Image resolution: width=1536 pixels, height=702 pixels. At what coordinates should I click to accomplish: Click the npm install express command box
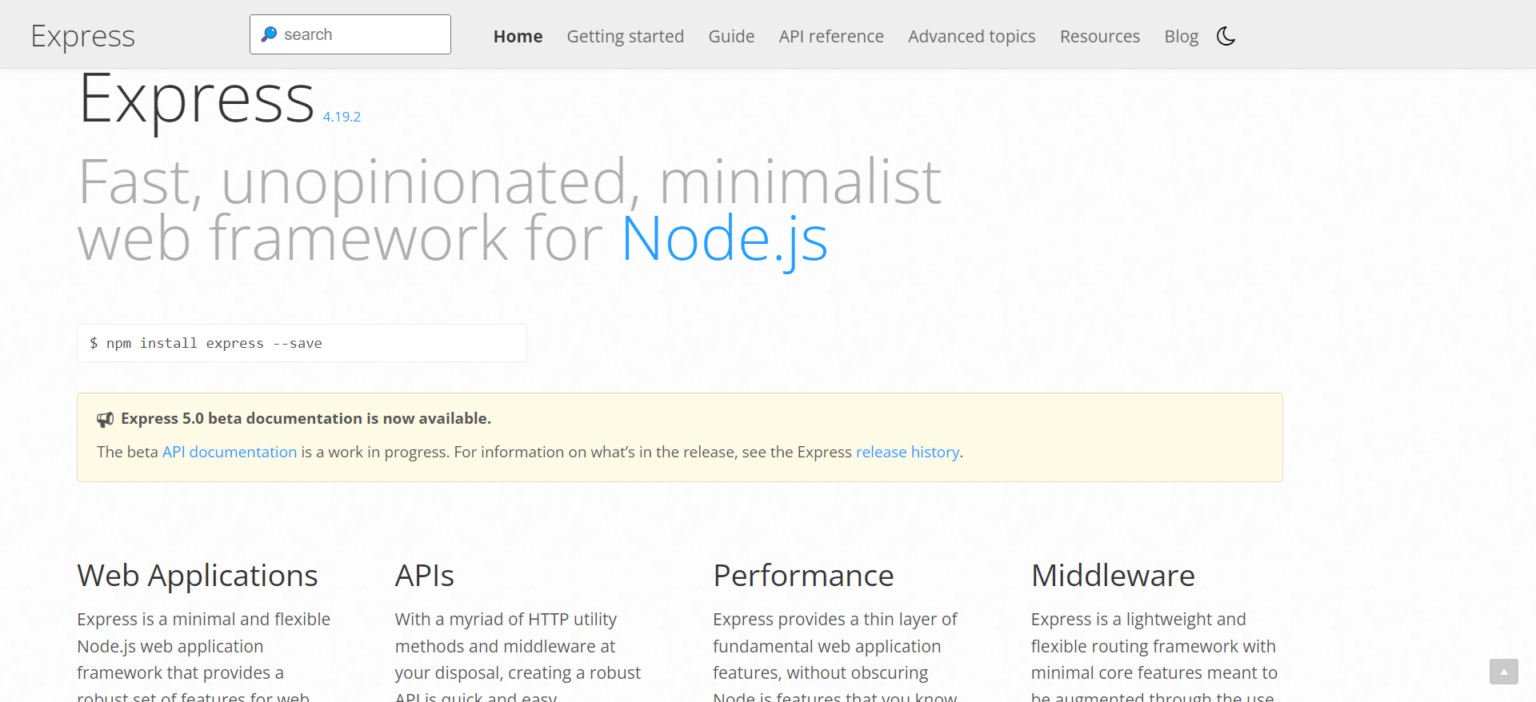pos(302,343)
